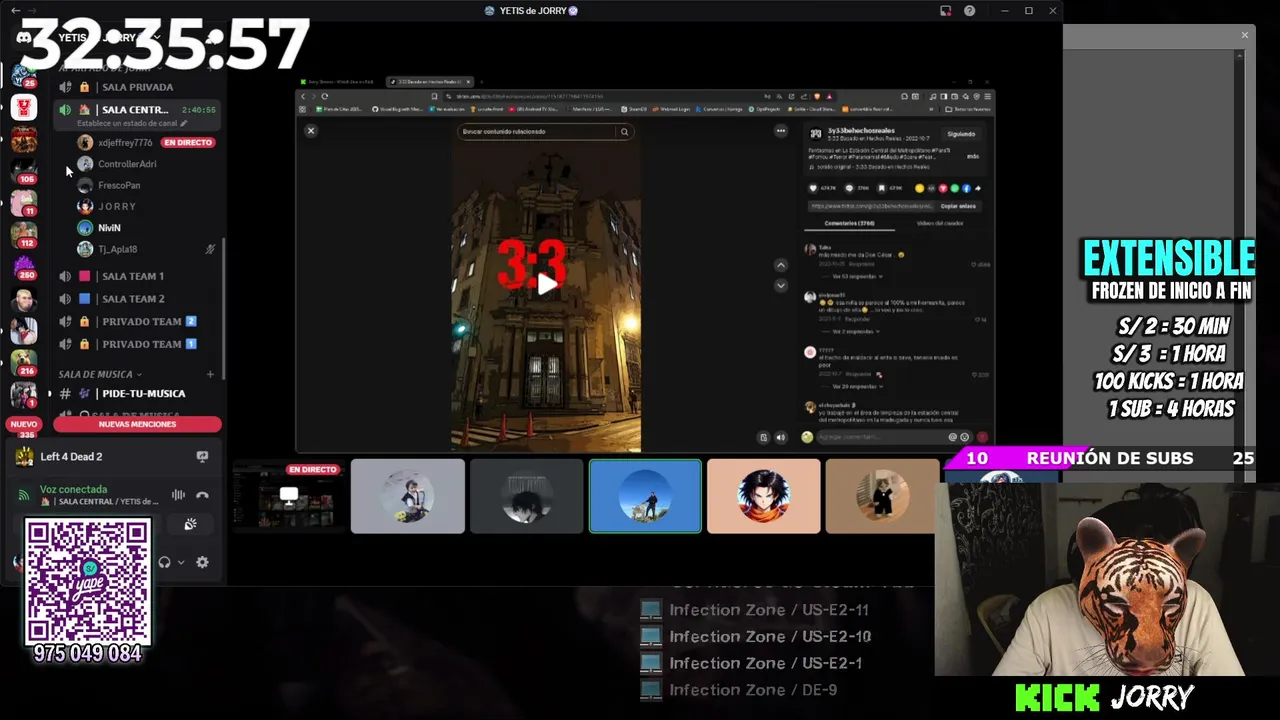Open server with 105 unread badge
This screenshot has height=720, width=1280.
(x=24, y=171)
